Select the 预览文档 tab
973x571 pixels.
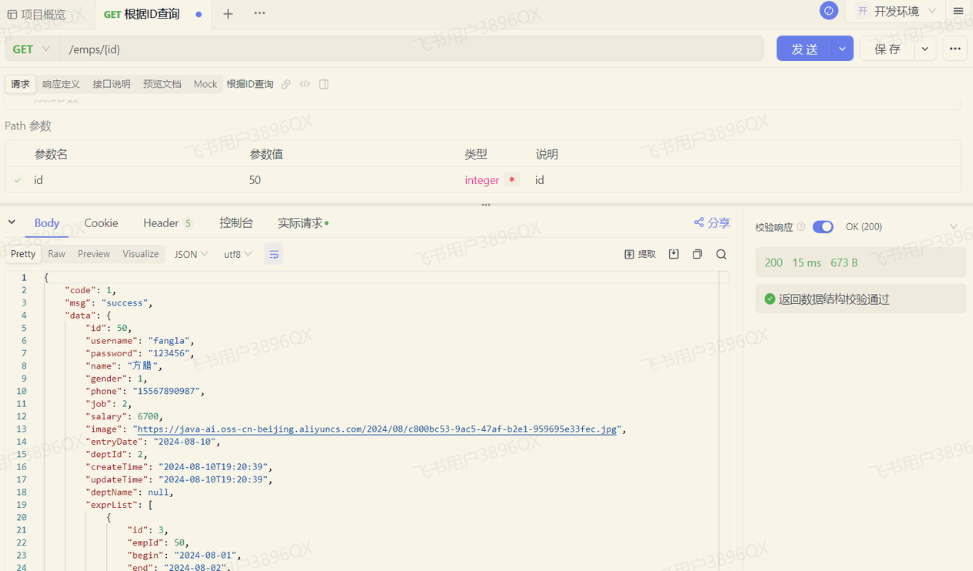(162, 84)
